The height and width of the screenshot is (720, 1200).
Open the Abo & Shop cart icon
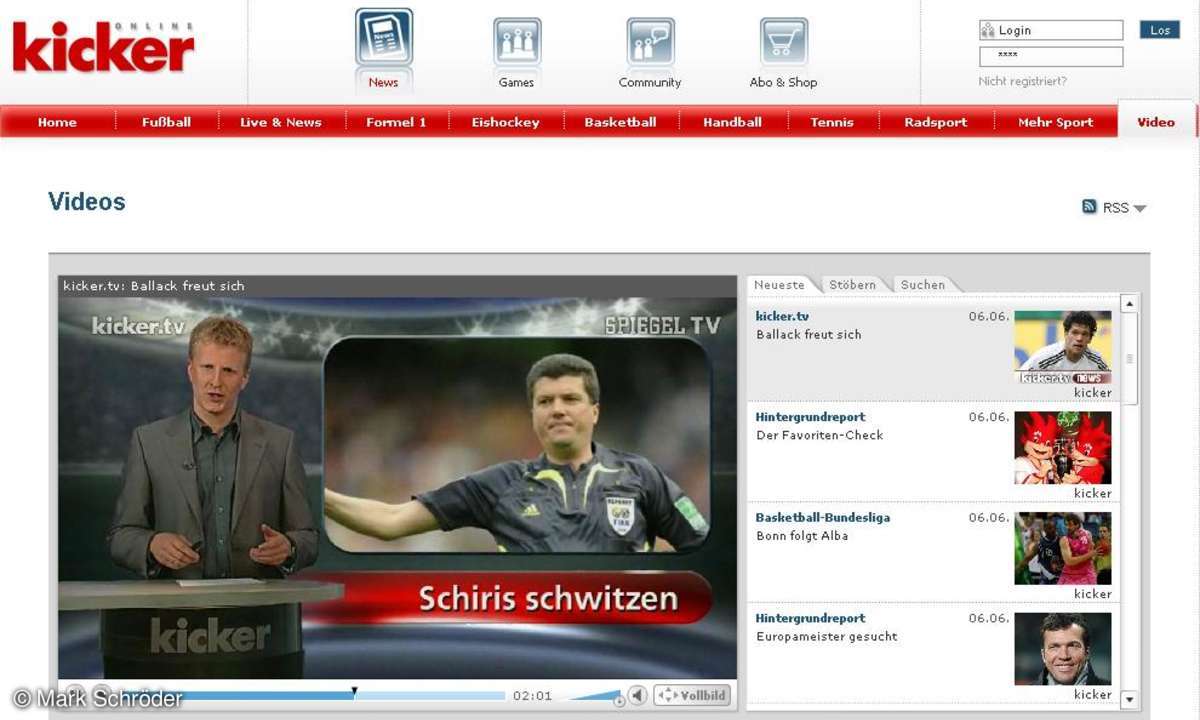(x=784, y=42)
